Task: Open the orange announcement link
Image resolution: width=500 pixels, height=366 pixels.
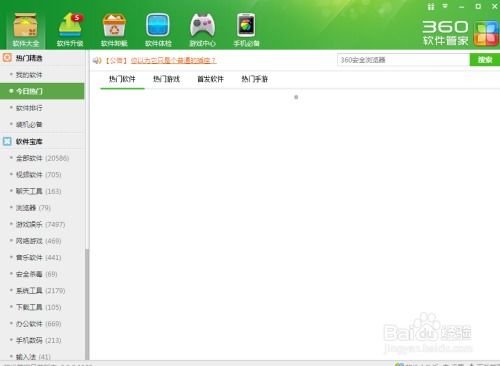Action: (x=173, y=60)
